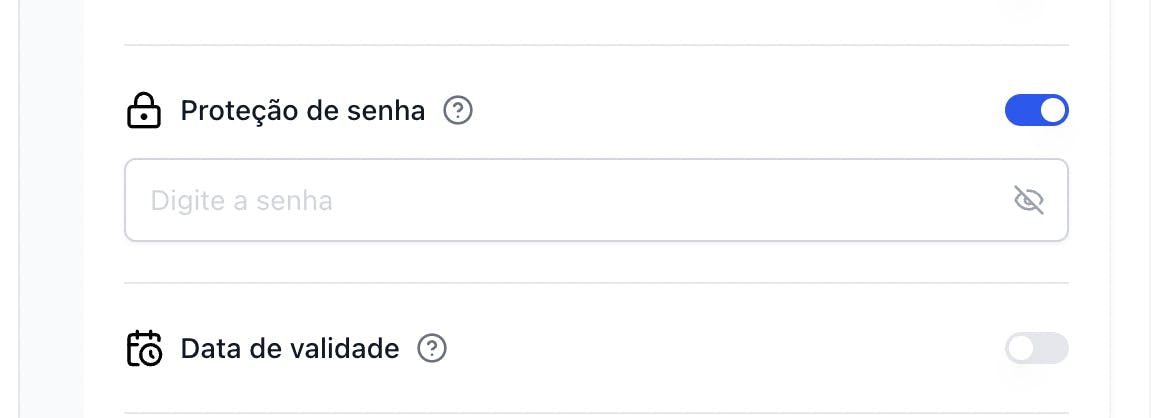
Task: Click the white knob of the blue switch
Action: 1053,110
